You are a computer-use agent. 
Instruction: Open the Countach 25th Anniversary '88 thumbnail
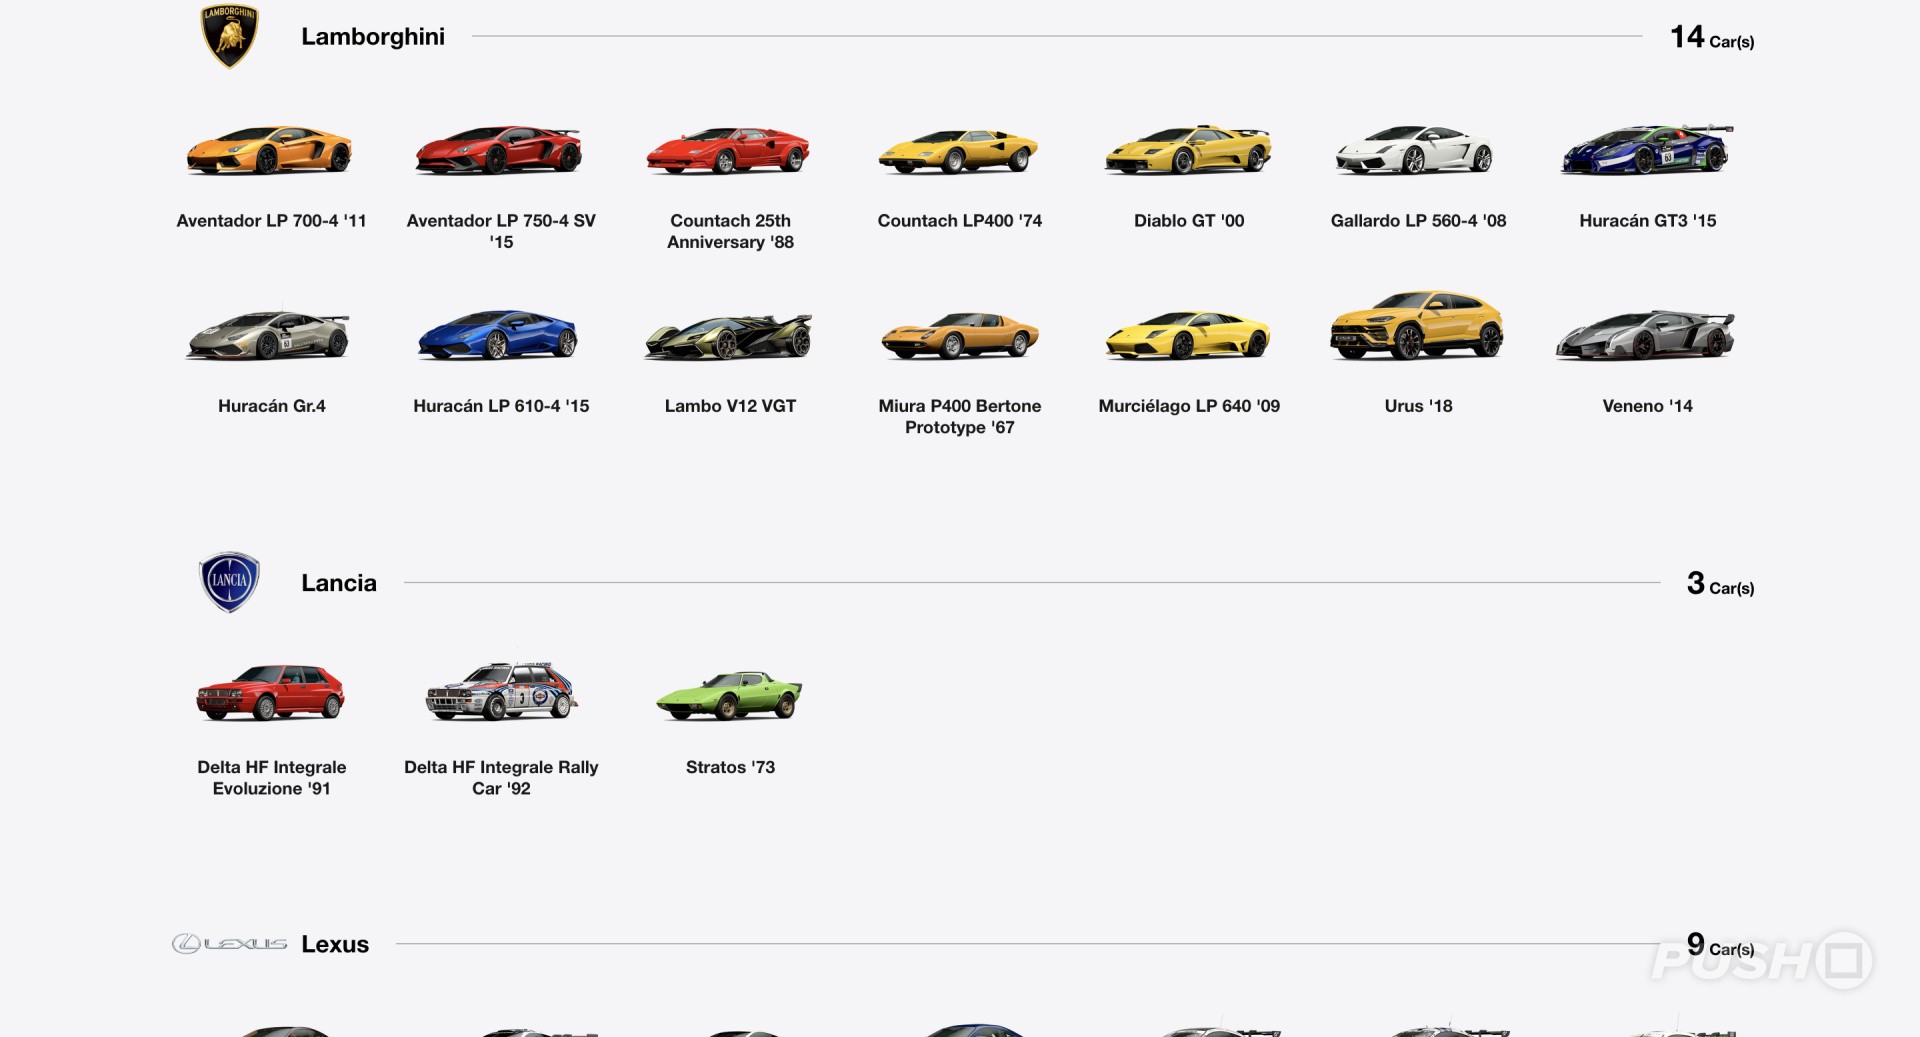click(729, 151)
